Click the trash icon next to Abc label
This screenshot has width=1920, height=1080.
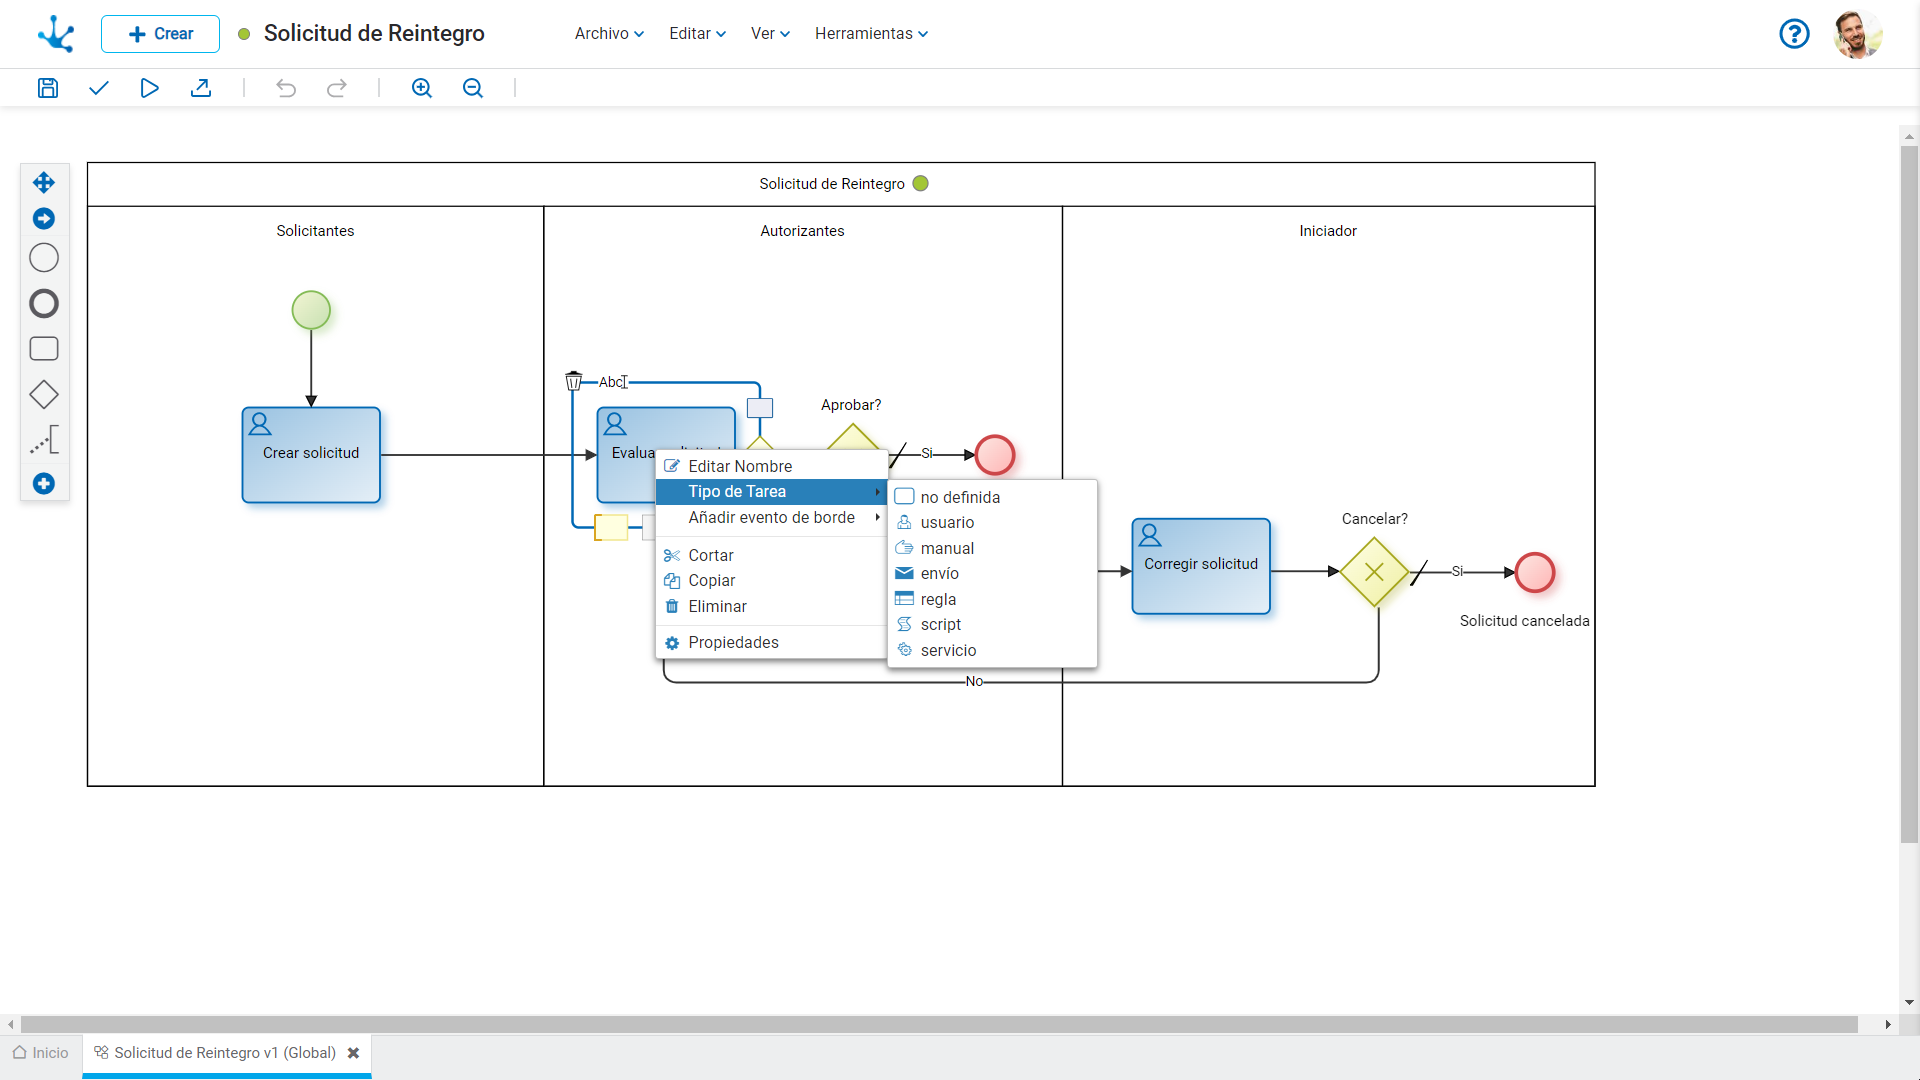(573, 381)
